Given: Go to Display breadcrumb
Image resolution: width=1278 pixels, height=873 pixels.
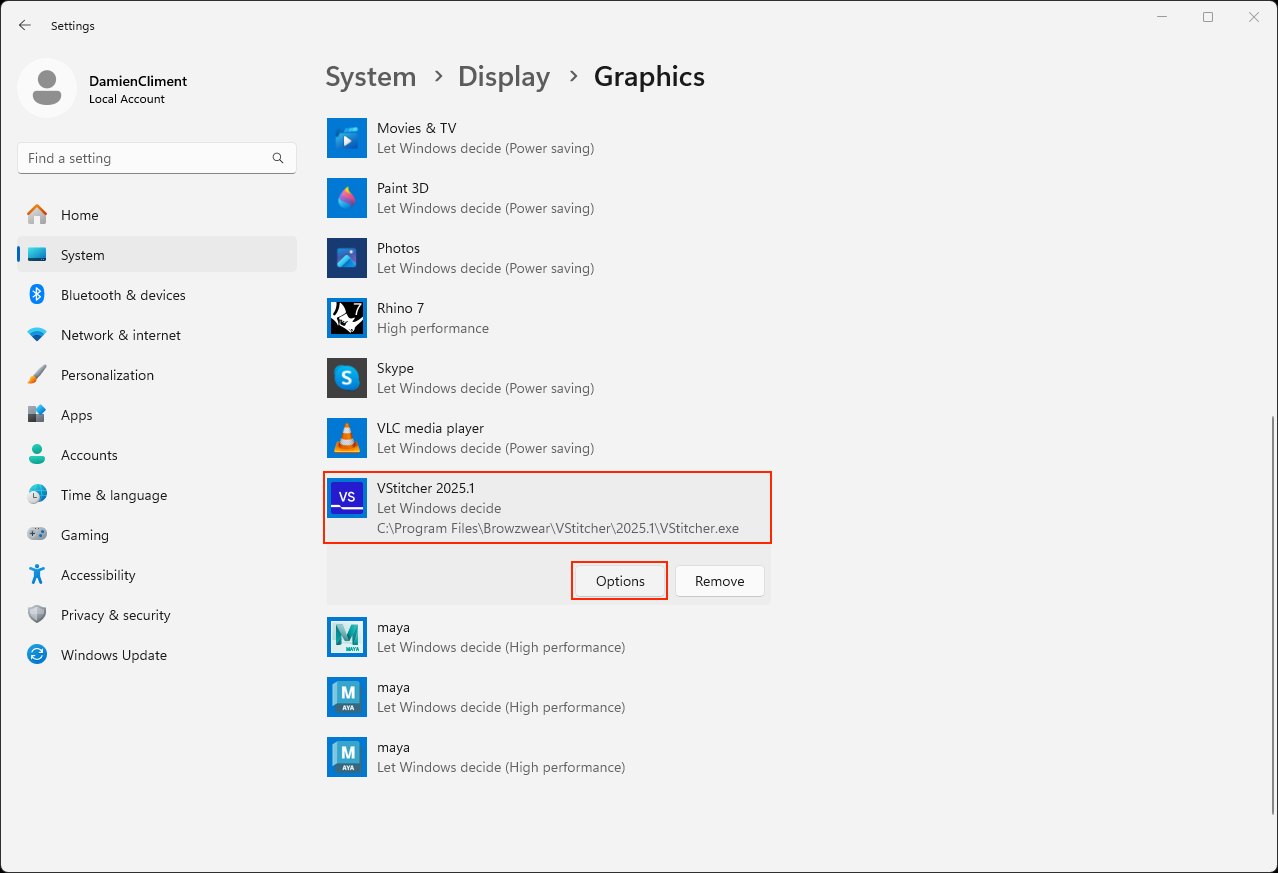Looking at the screenshot, I should (504, 77).
